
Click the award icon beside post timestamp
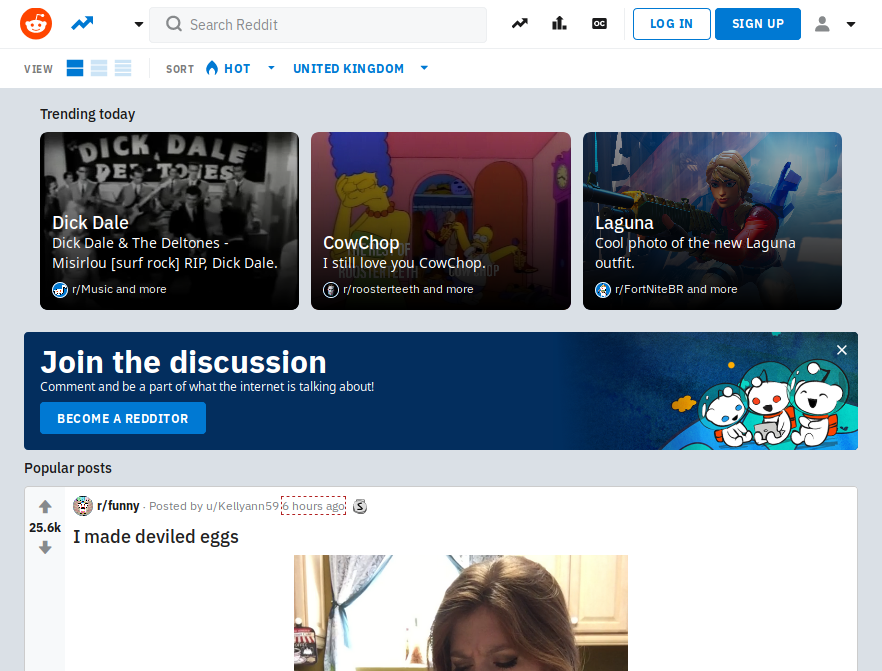[x=360, y=506]
